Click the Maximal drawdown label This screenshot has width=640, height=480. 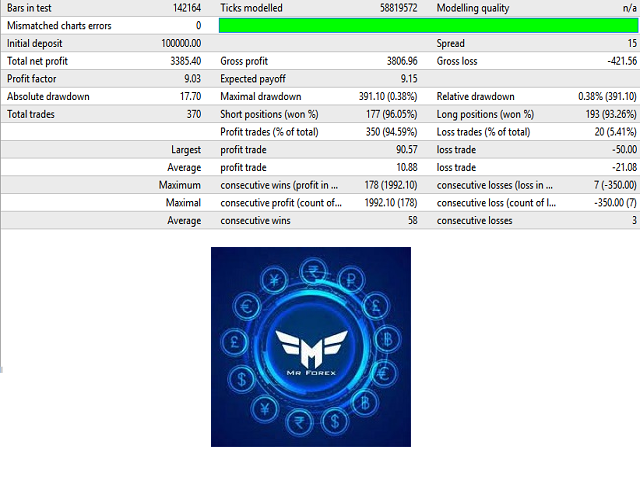261,96
